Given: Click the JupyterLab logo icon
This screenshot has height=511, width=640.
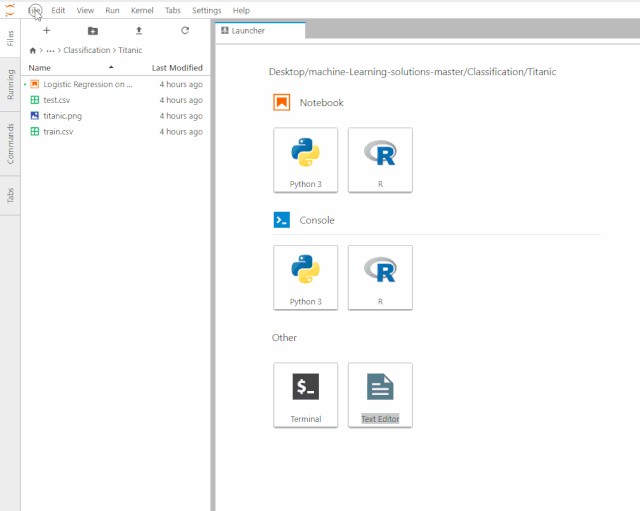Looking at the screenshot, I should pyautogui.click(x=10, y=10).
